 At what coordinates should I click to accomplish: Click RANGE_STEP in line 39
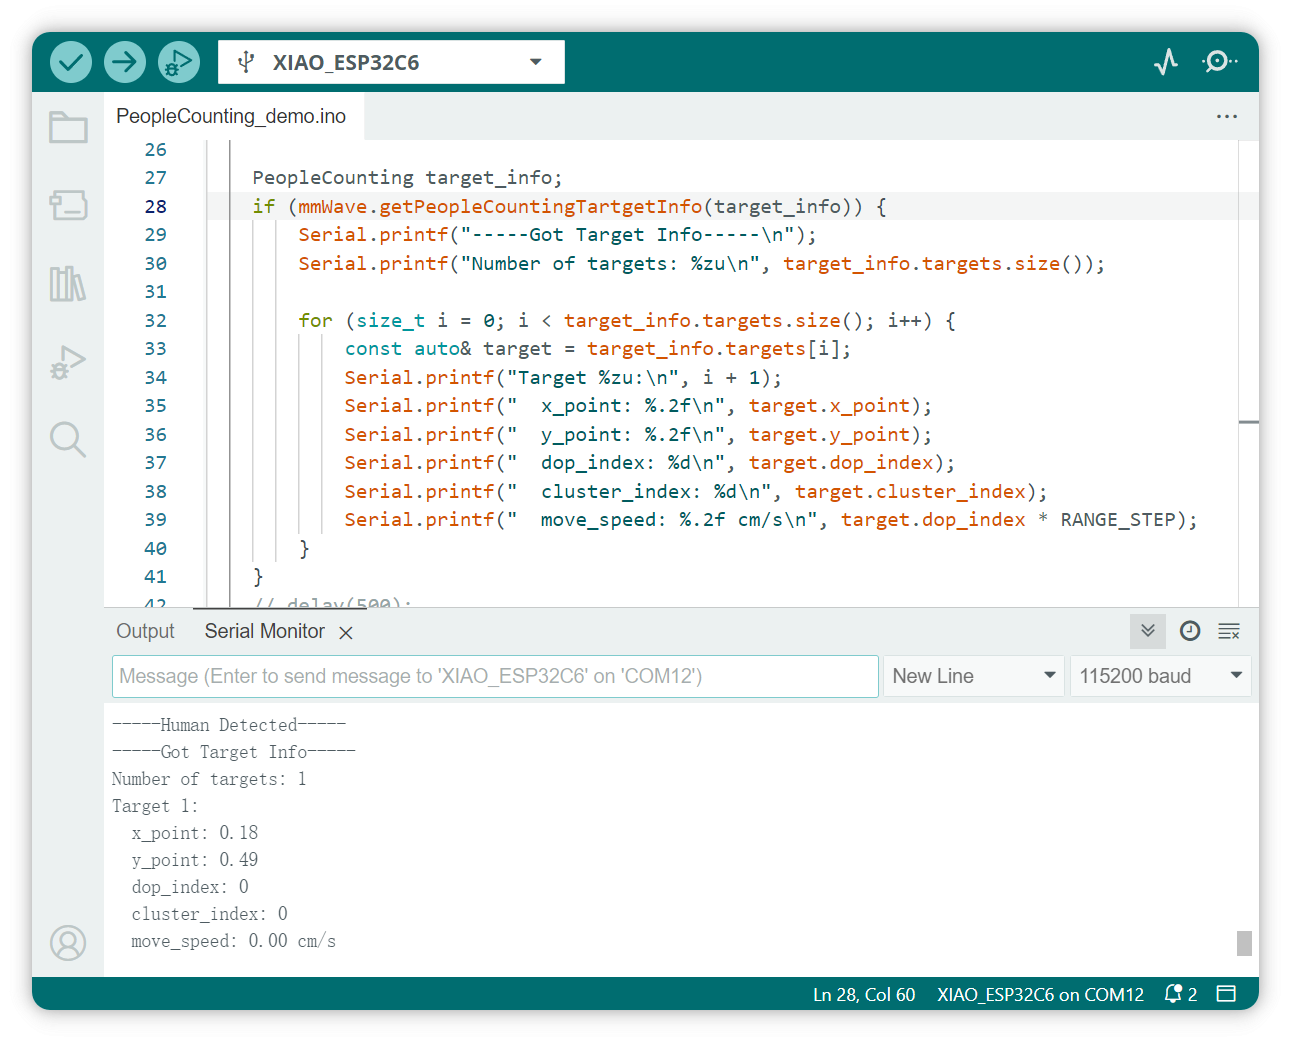click(x=1118, y=520)
